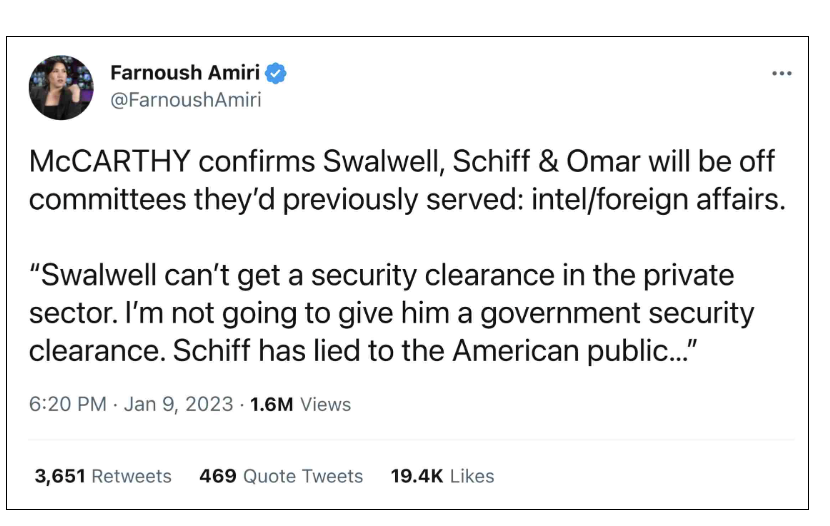Click the Farnoush Amiri display name
830x526 pixels.
(x=185, y=72)
